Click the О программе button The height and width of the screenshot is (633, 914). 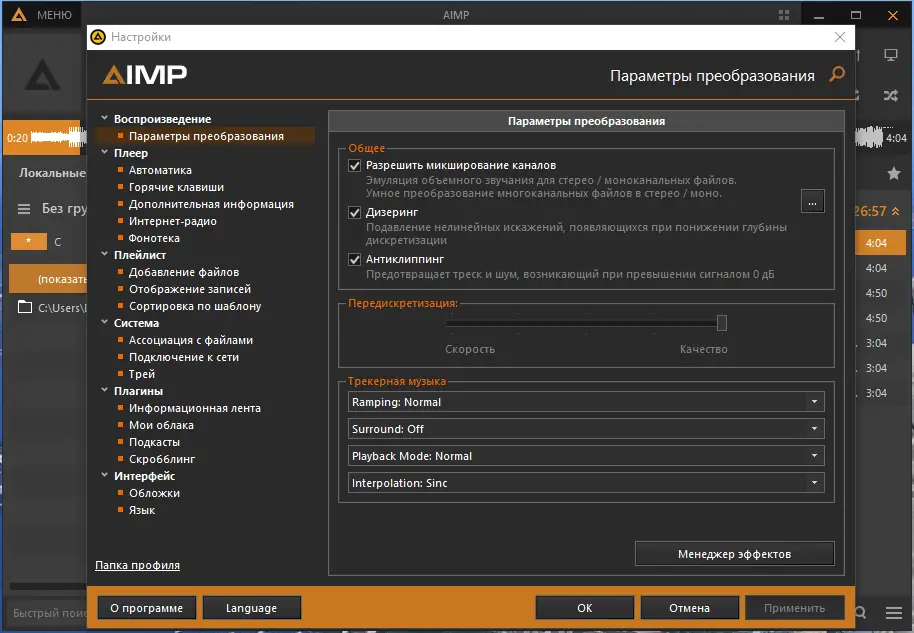coord(146,608)
